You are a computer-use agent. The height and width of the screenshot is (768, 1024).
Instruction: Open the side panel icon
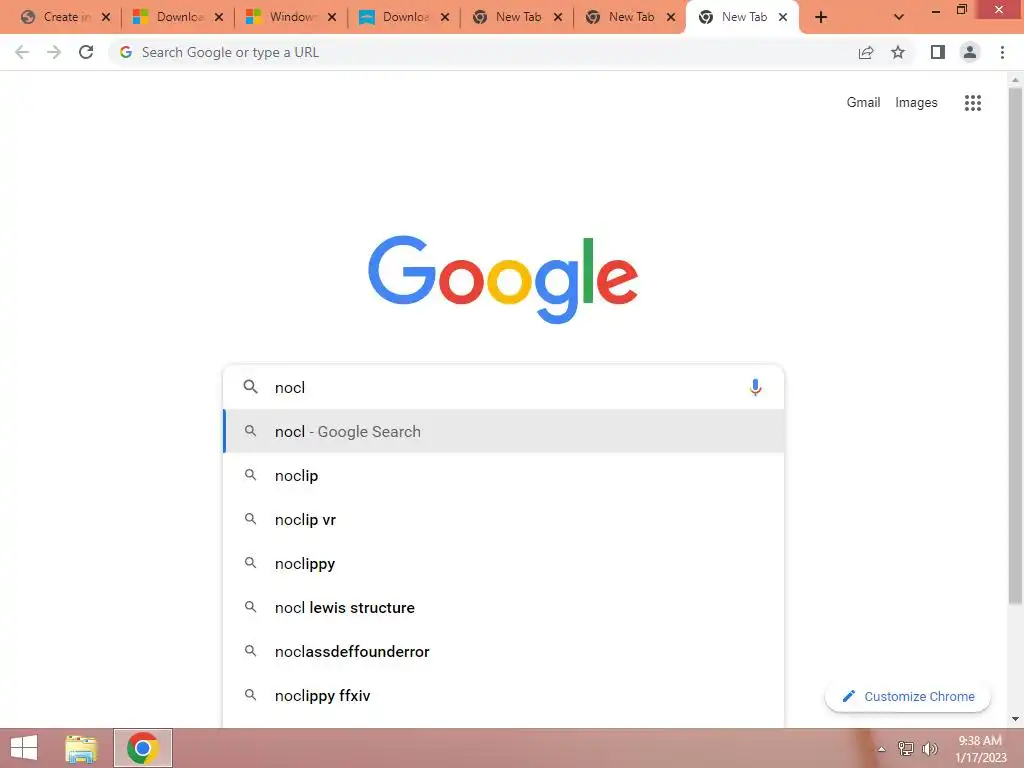tap(938, 52)
